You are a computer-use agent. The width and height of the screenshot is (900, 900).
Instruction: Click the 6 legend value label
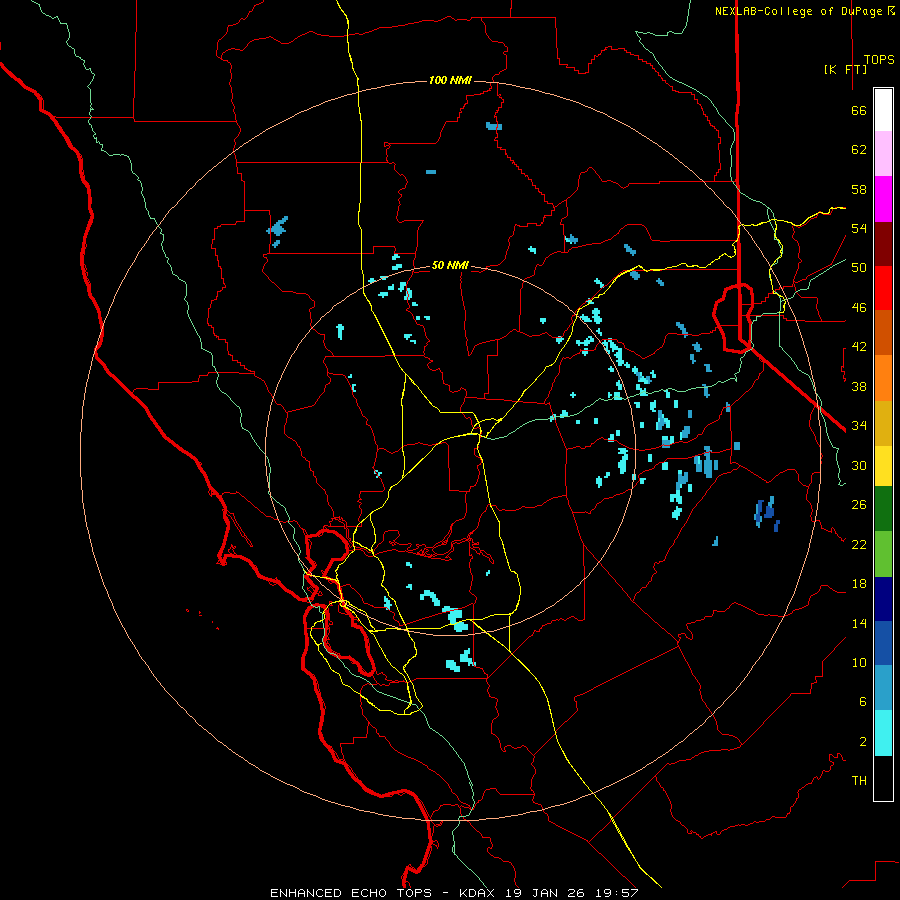tap(862, 701)
